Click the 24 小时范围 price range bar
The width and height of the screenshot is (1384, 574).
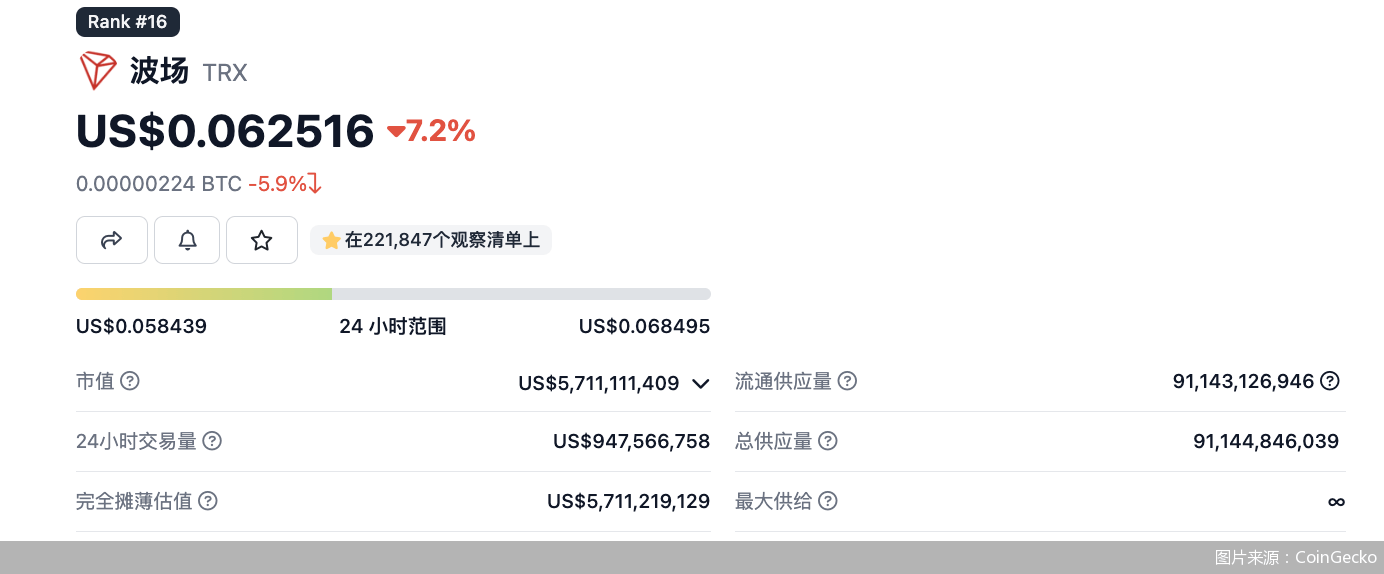[x=393, y=294]
